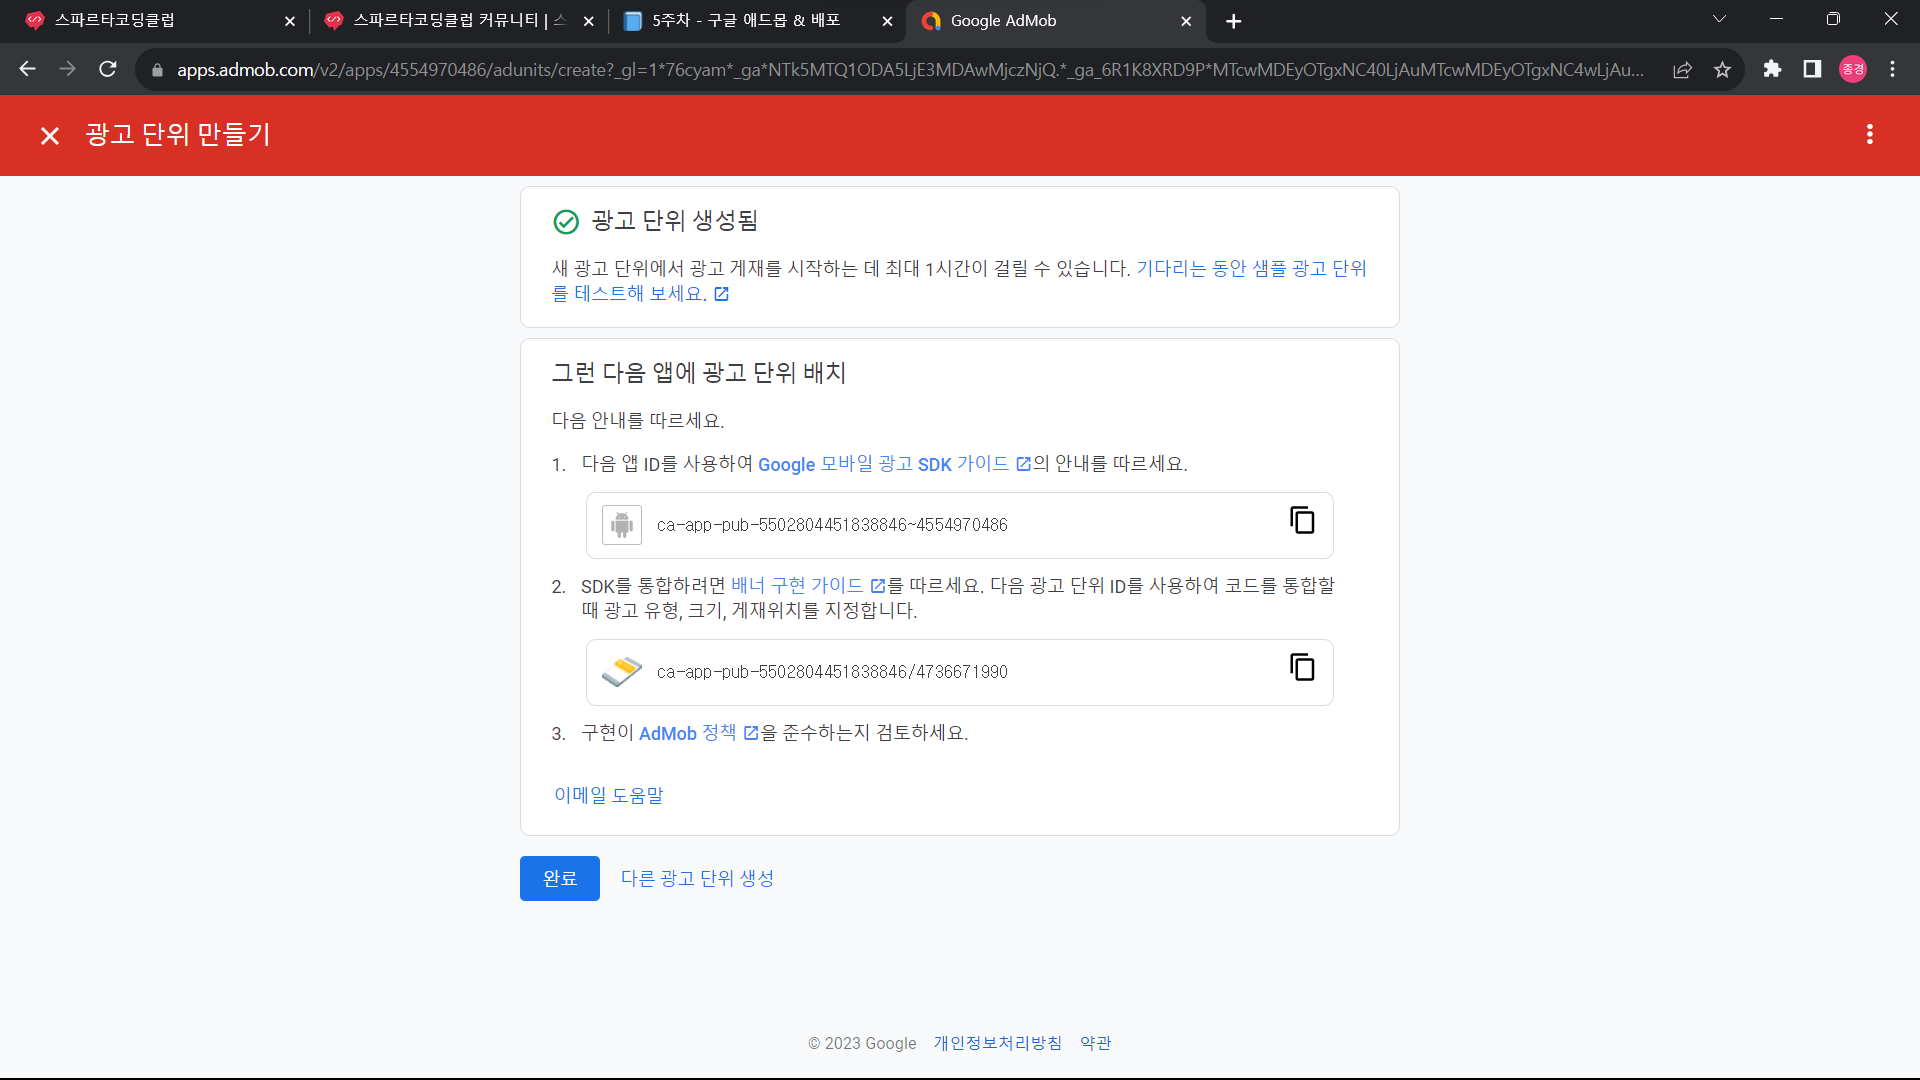Screen dimensions: 1920x1080
Task: Click 다른 광고 단위 생성
Action: (x=697, y=878)
